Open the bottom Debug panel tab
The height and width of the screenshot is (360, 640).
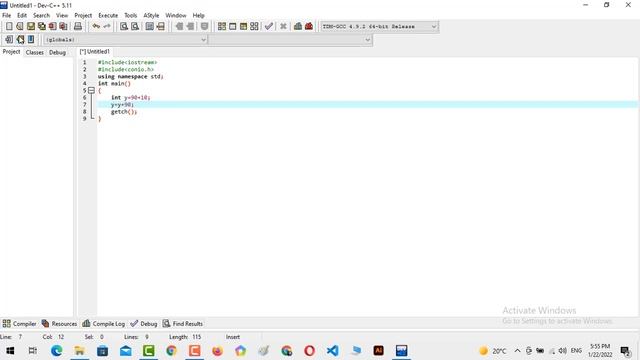pyautogui.click(x=144, y=324)
